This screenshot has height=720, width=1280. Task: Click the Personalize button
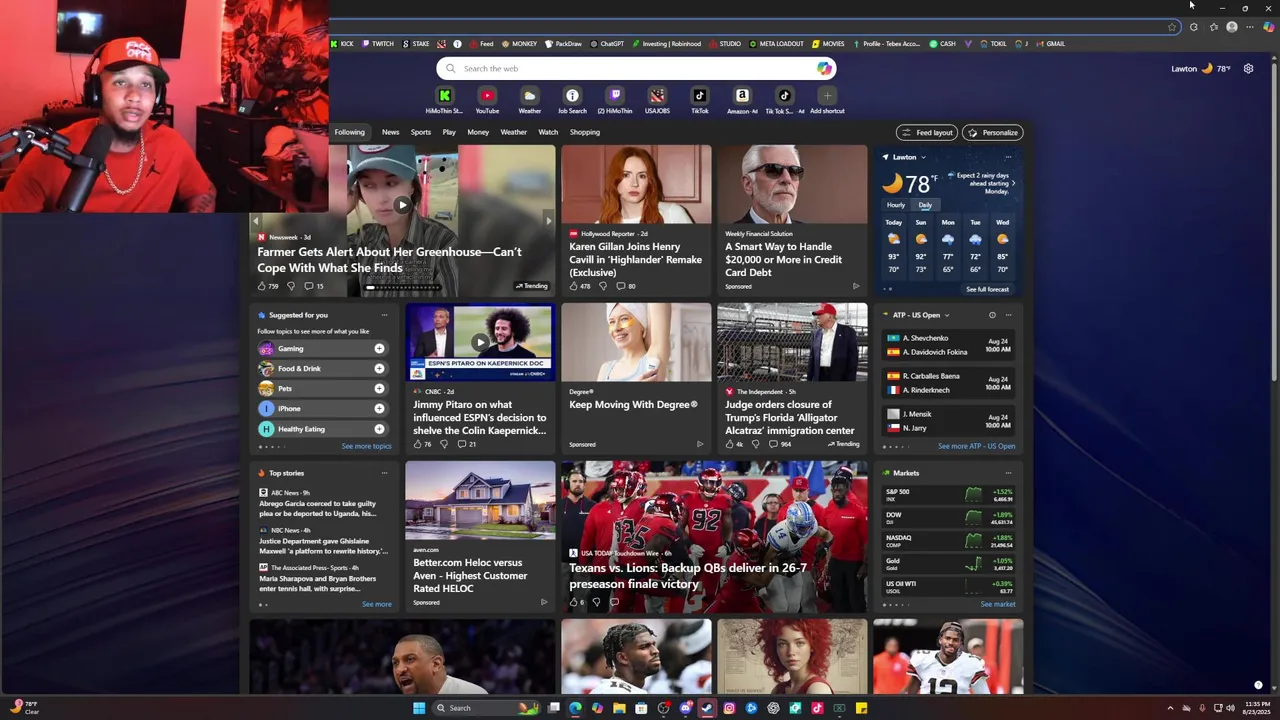tap(993, 132)
